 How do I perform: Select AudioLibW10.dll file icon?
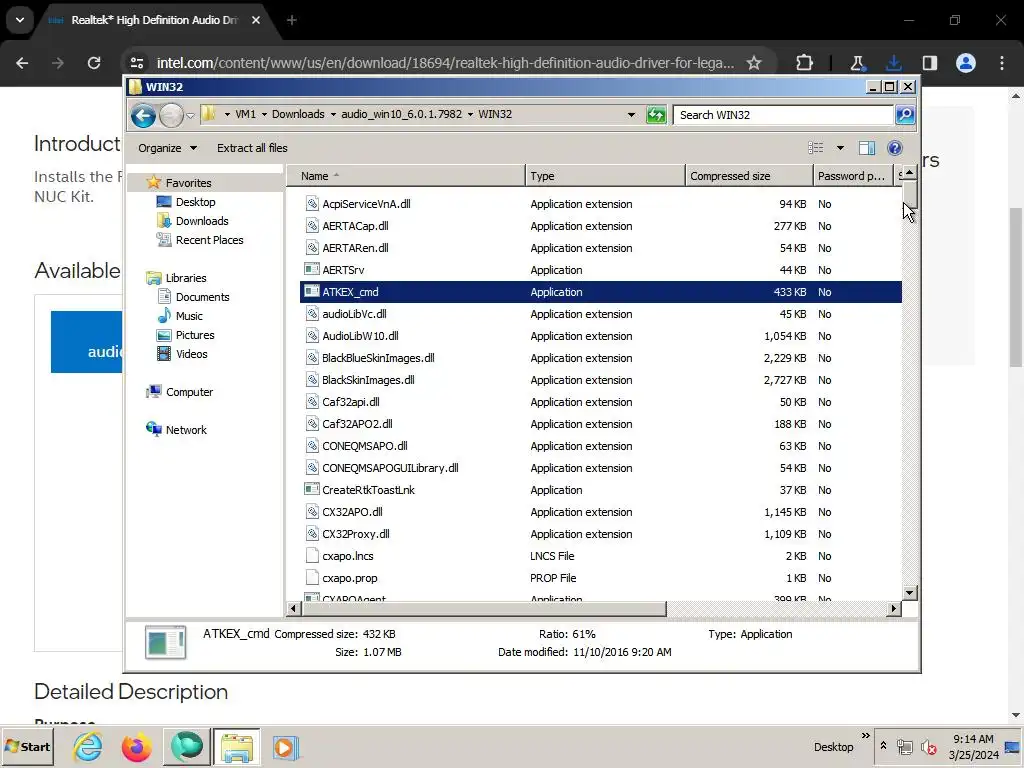312,336
